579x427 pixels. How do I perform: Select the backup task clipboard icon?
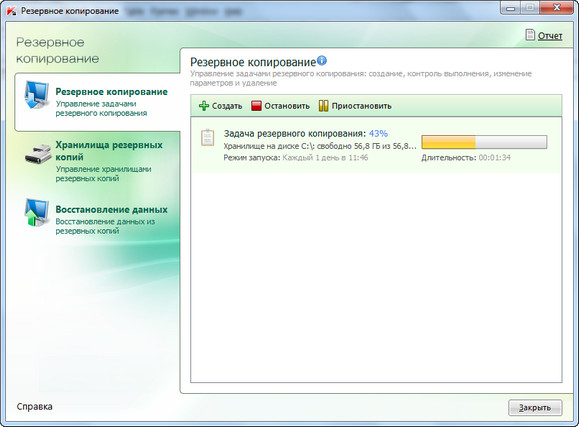pos(208,137)
